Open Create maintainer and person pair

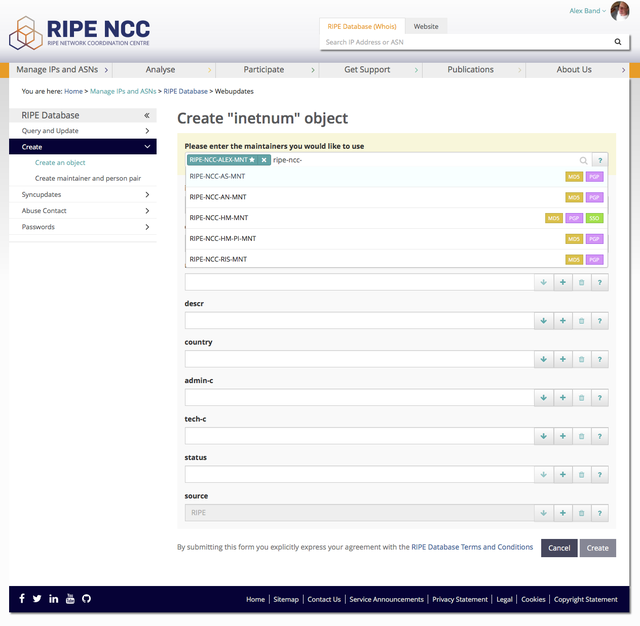point(88,178)
